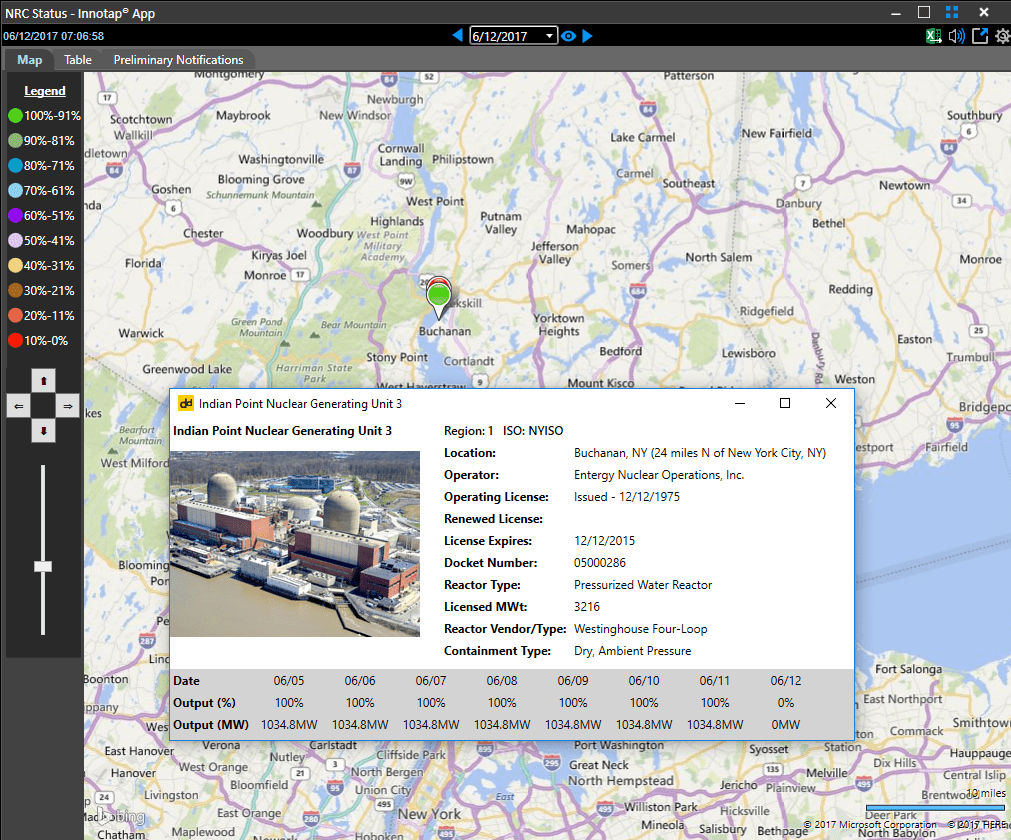This screenshot has height=840, width=1011.
Task: Click the 'Region: 1' text
Action: point(469,431)
